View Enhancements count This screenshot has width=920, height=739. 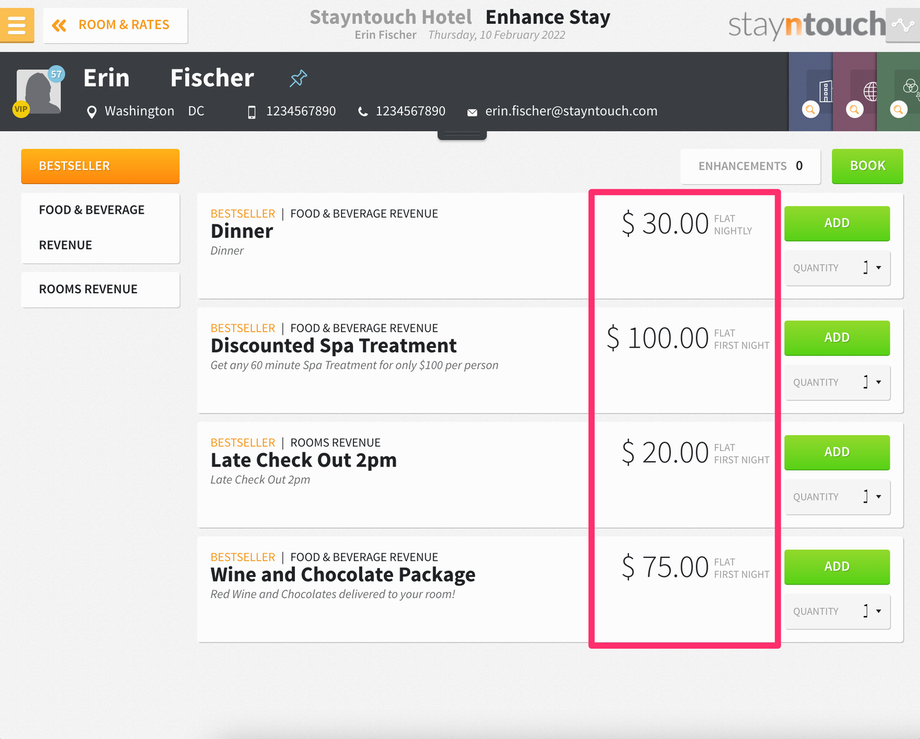click(x=750, y=166)
